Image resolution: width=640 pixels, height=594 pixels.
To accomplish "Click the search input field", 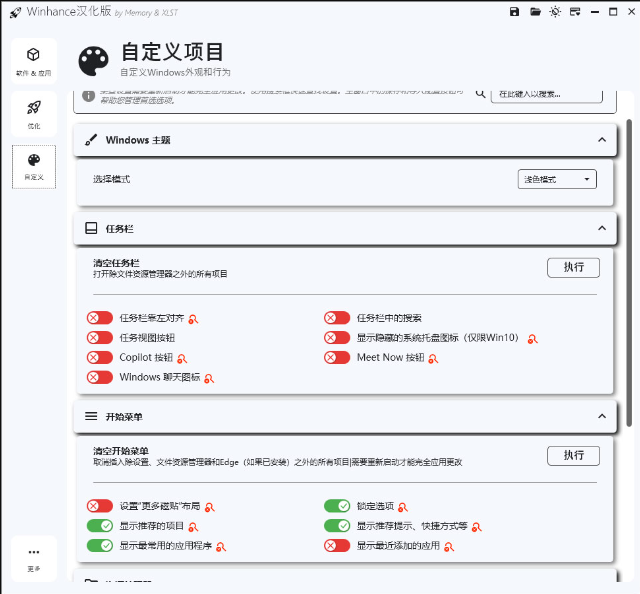I will tap(548, 94).
